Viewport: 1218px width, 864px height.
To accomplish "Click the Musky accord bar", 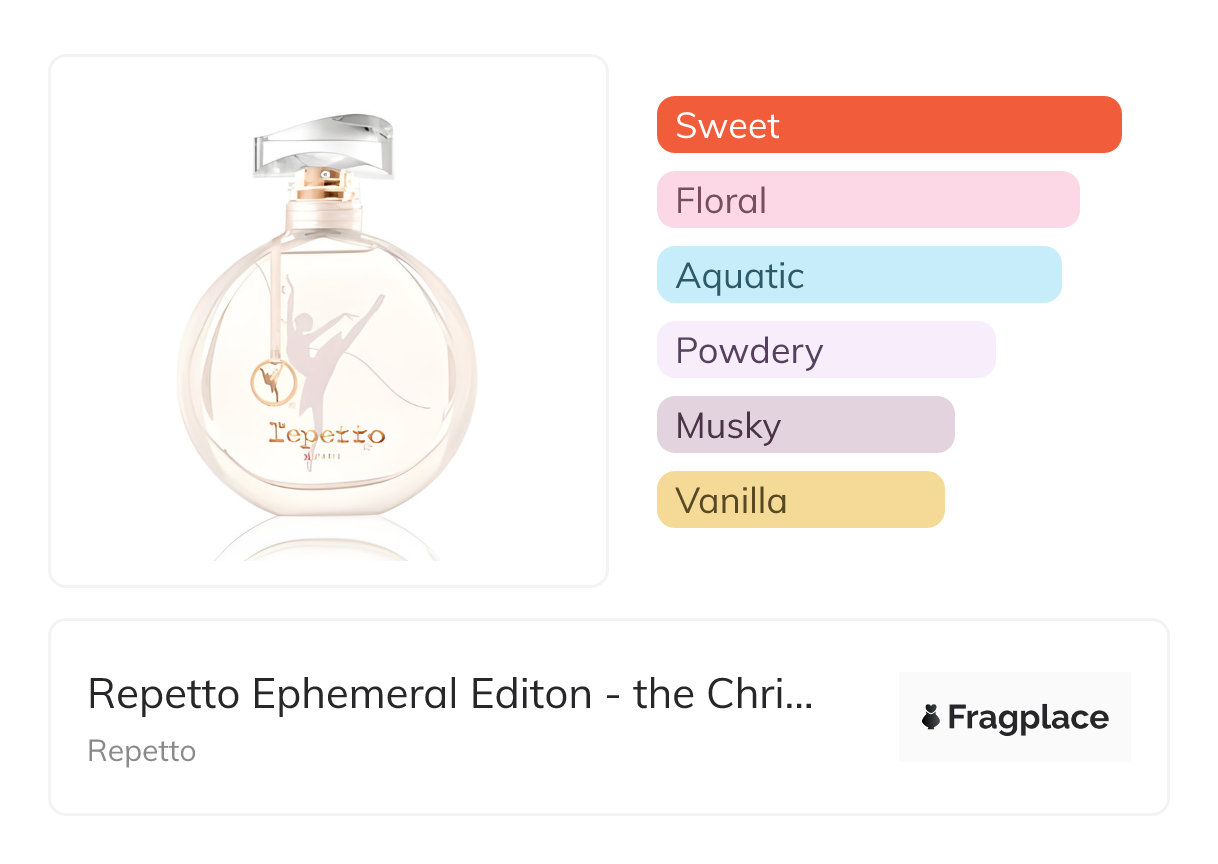I will 805,425.
